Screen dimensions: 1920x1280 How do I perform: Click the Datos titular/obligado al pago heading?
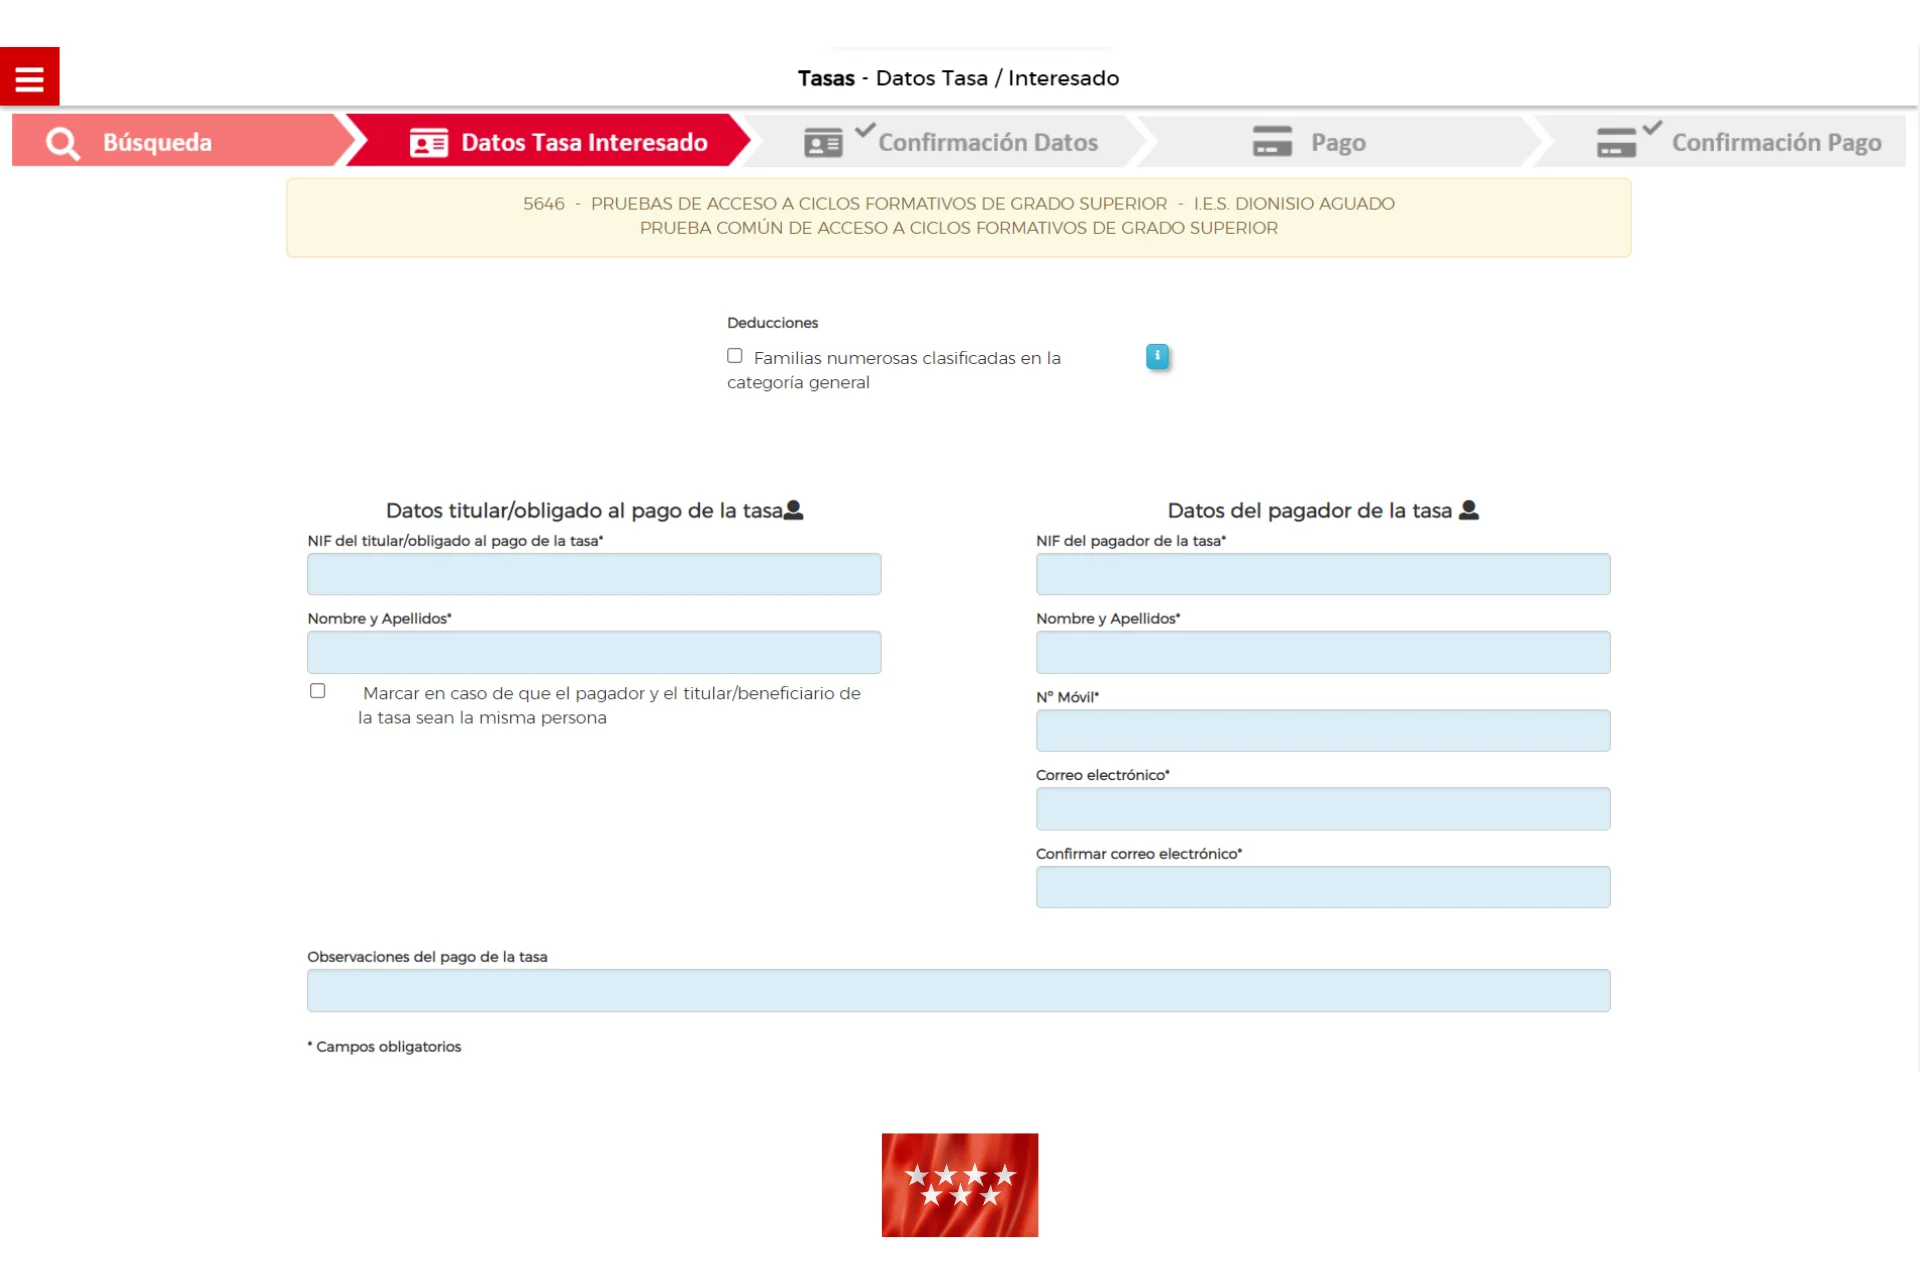point(584,511)
